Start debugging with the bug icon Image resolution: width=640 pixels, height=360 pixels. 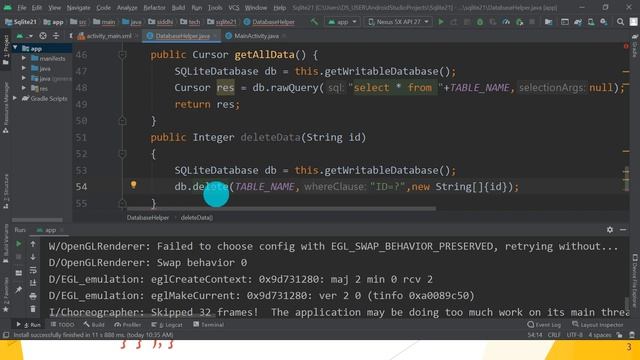pyautogui.click(x=480, y=22)
